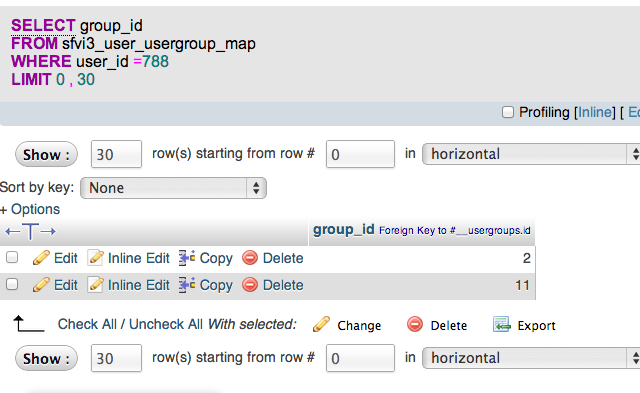Screen dimensions: 640x393
Task: Click Delete label for selected rows
Action: tap(449, 326)
